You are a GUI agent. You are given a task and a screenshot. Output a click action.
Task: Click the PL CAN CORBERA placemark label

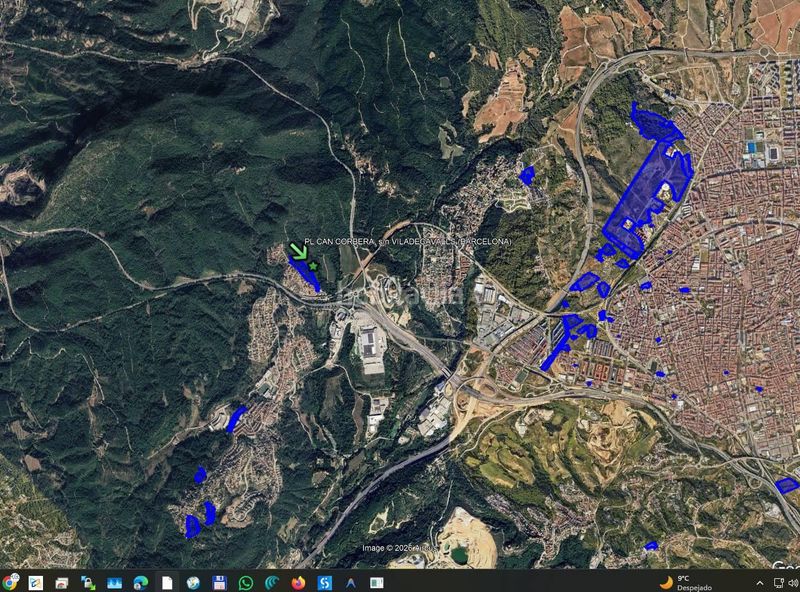click(407, 241)
